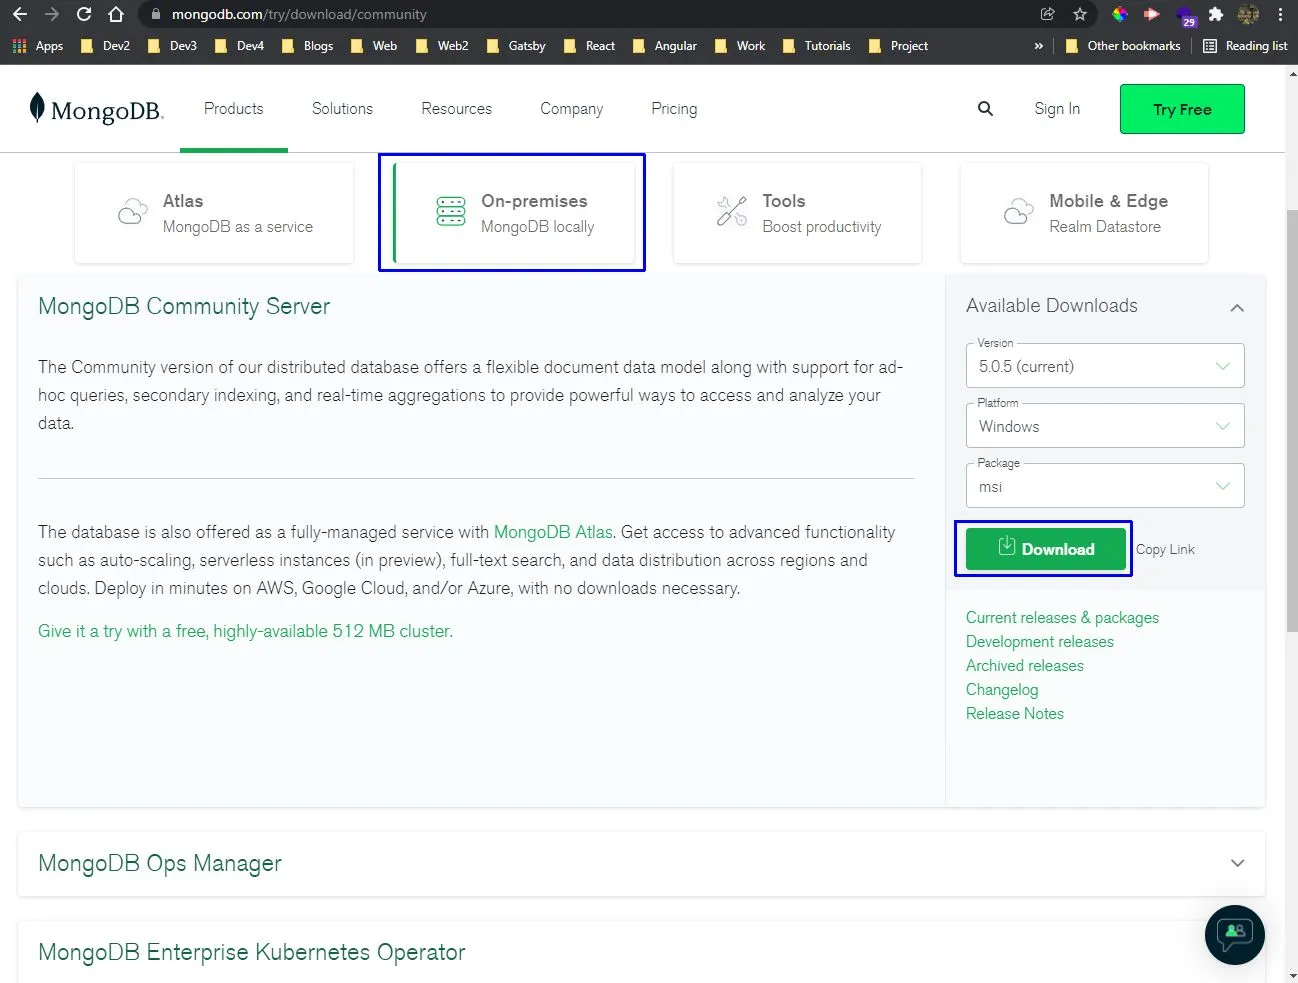Open the React bookmarks folder
This screenshot has width=1298, height=983.
coord(590,46)
